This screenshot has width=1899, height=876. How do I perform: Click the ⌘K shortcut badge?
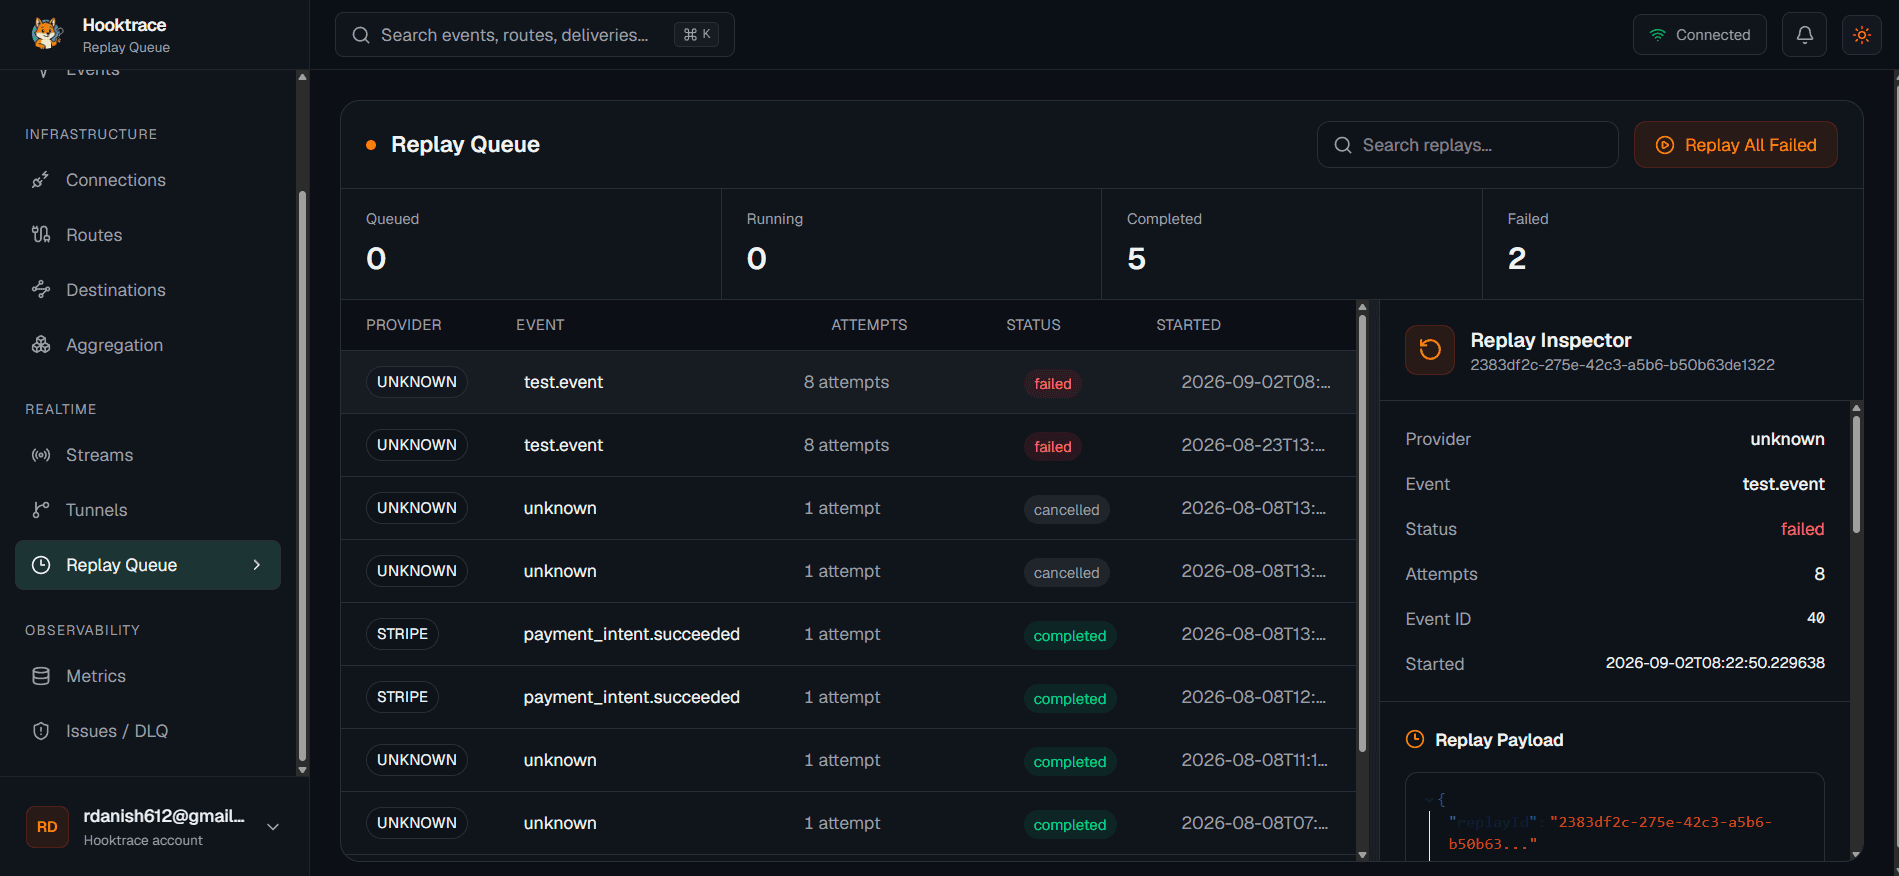[x=697, y=35]
